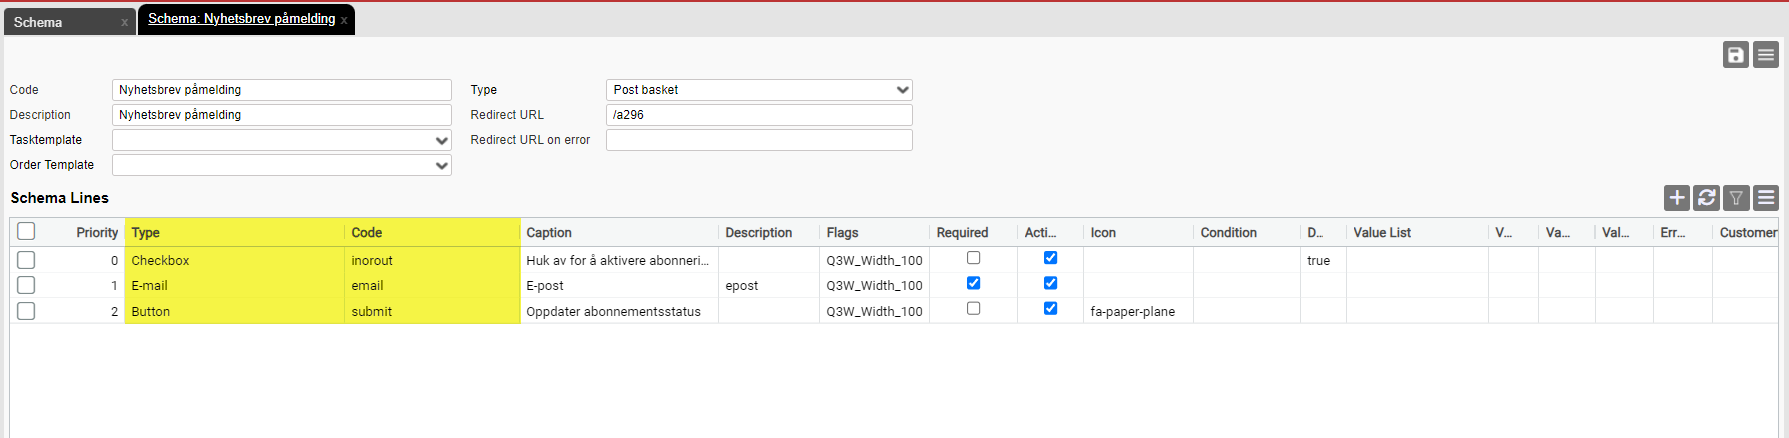Sort by the Type column header
Viewport: 1789px width, 438px height.
(234, 232)
